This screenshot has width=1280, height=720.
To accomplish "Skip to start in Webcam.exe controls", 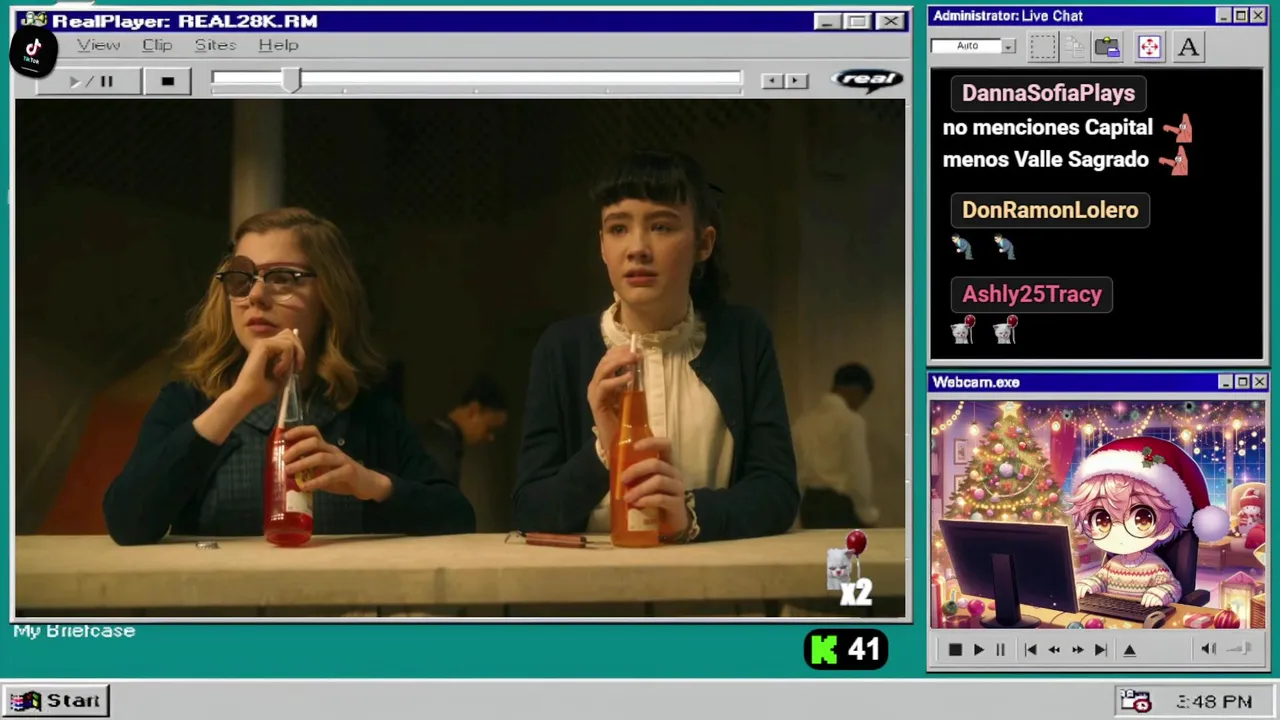I will 1030,650.
